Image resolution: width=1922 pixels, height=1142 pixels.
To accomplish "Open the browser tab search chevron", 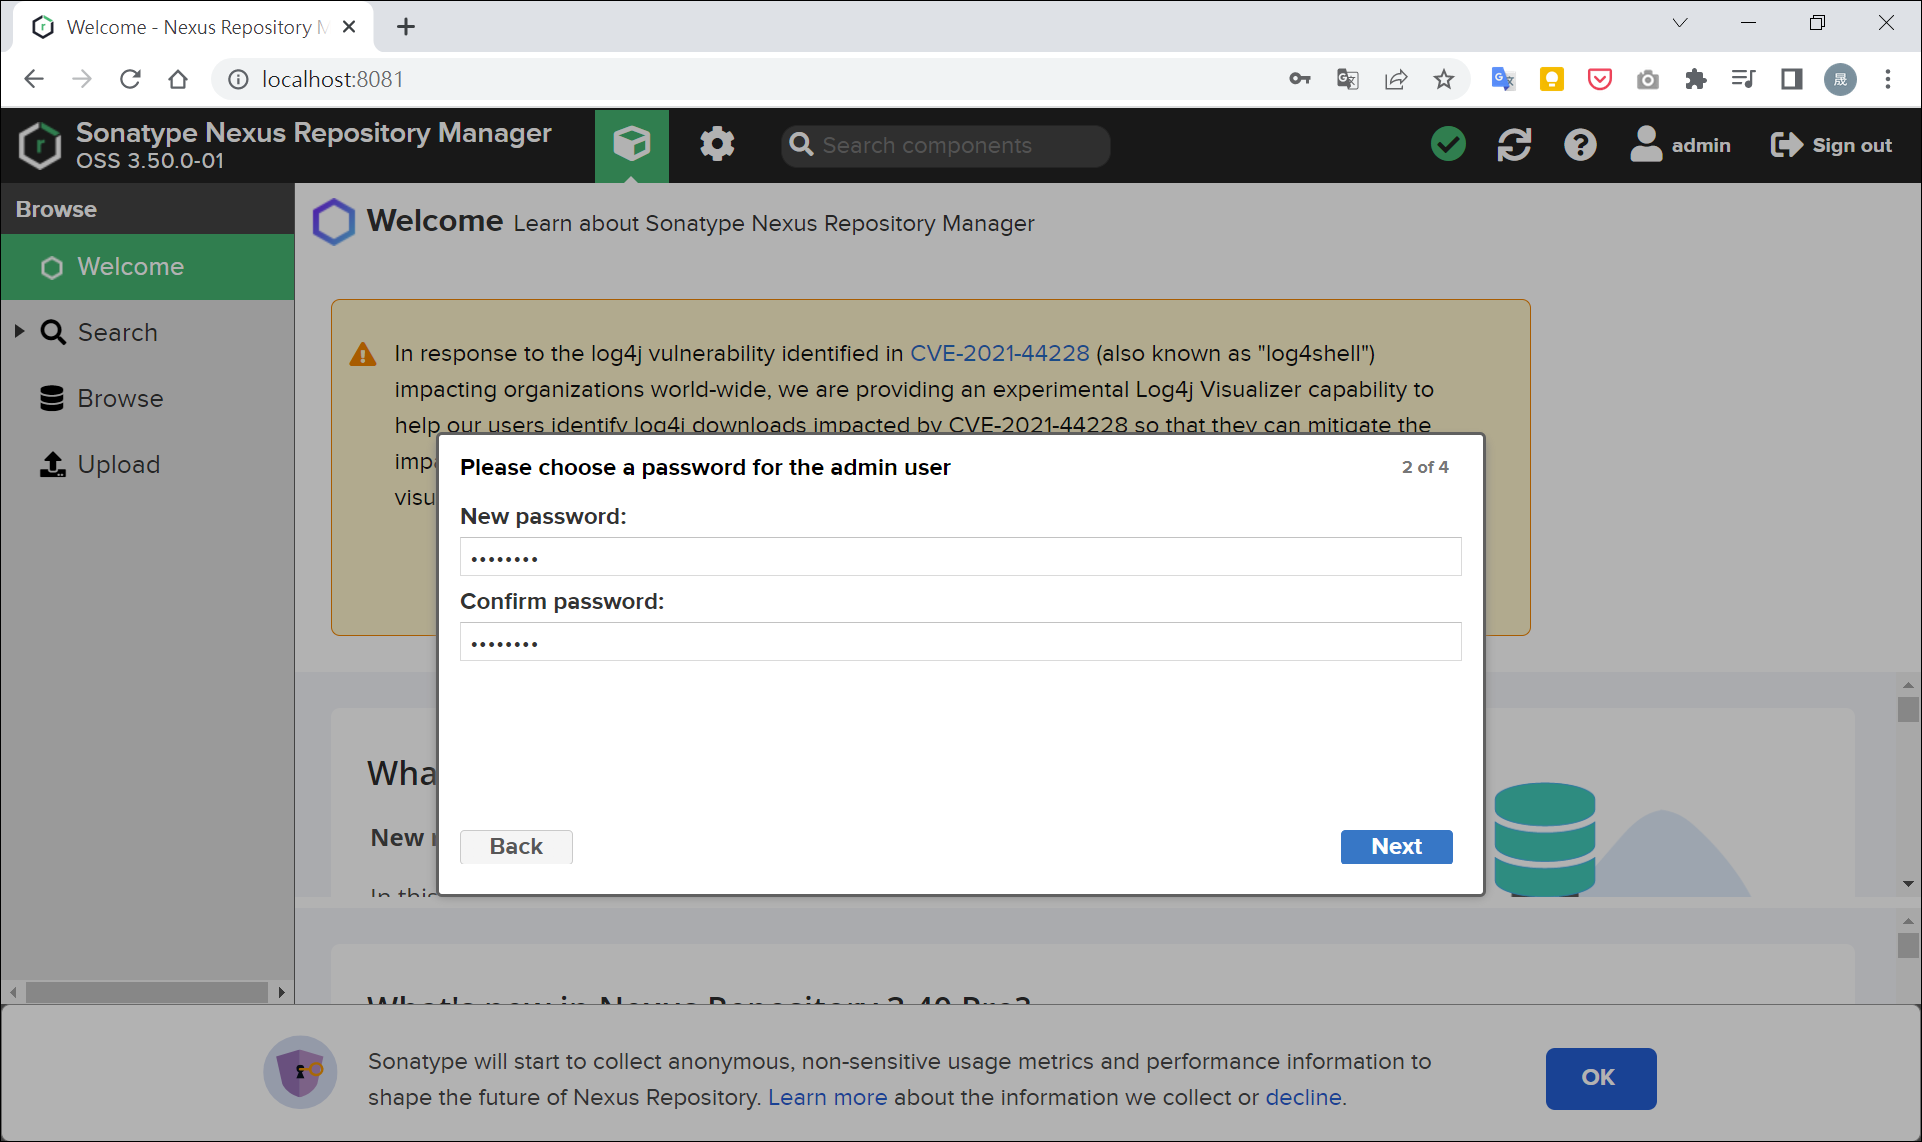I will point(1679,22).
